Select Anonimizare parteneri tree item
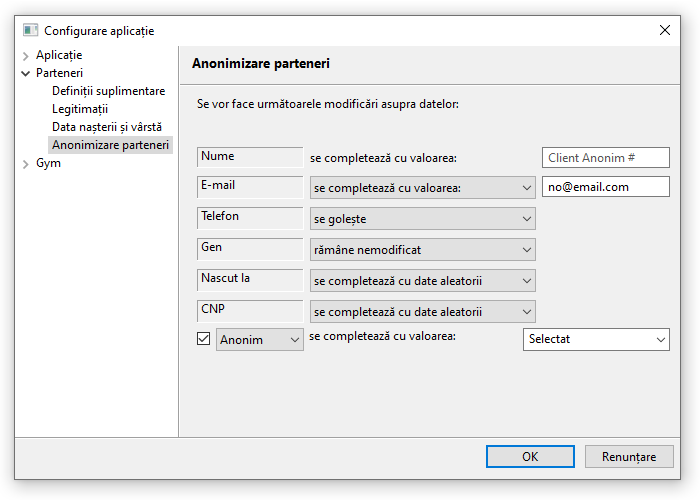The image size is (700, 500). (110, 145)
